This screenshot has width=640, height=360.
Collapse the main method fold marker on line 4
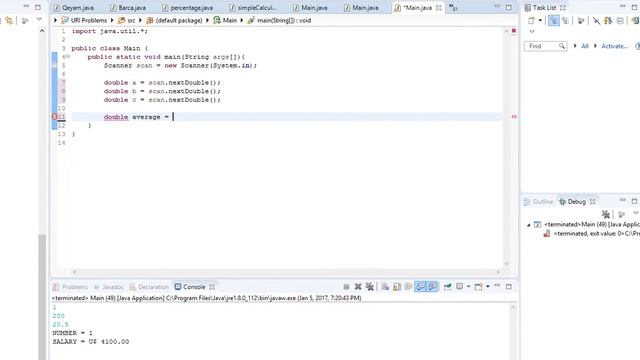tap(68, 57)
